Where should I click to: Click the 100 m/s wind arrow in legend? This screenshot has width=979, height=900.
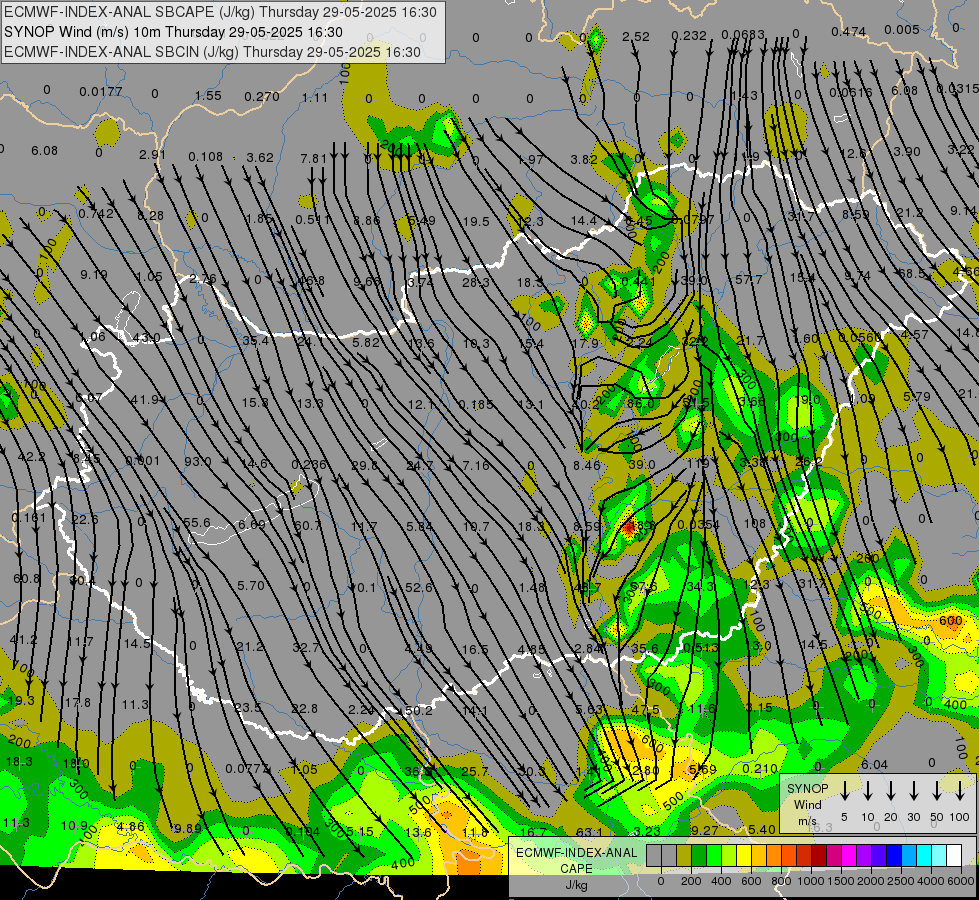[x=960, y=791]
